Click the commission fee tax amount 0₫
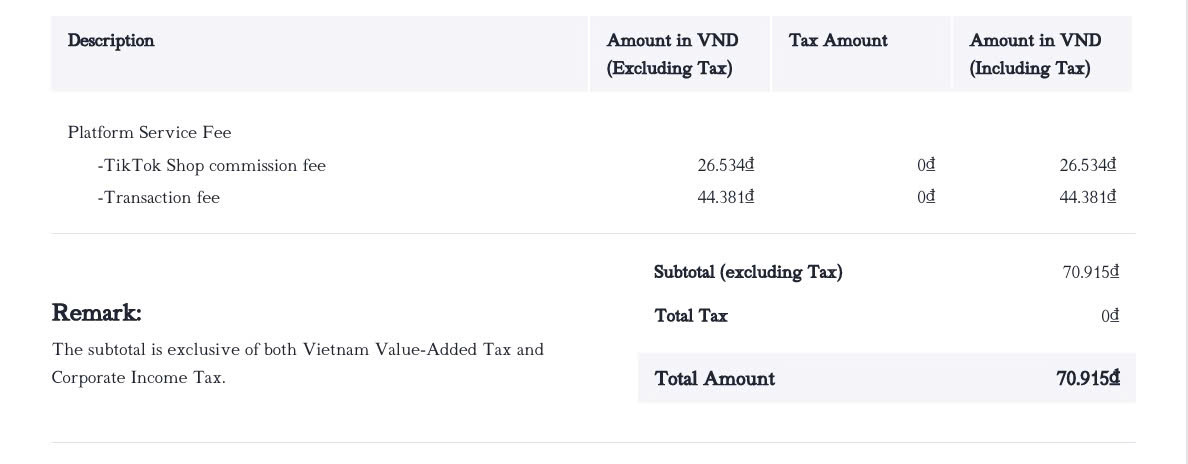The width and height of the screenshot is (1188, 464). (x=926, y=165)
